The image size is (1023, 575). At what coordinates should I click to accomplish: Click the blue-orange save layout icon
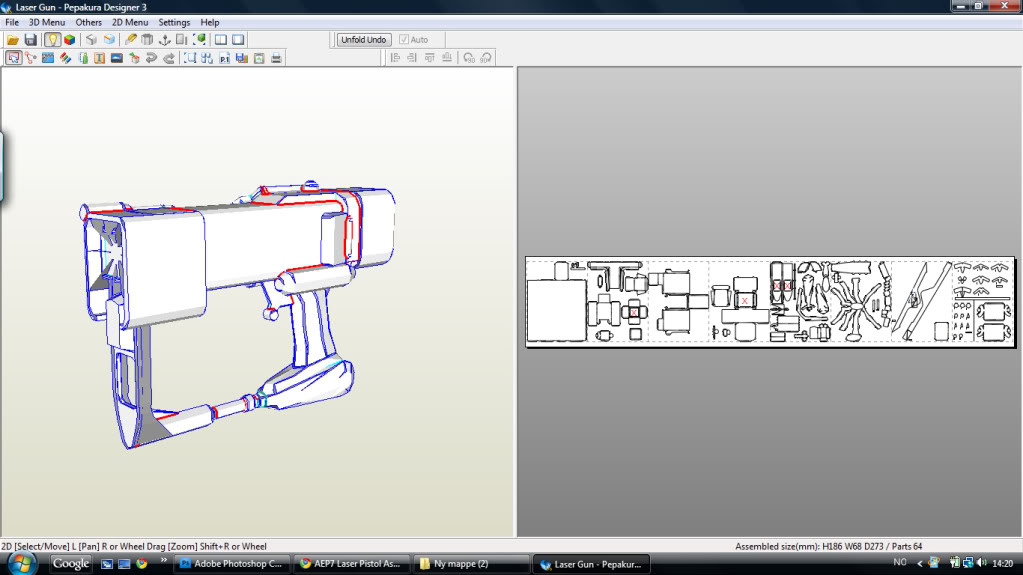[x=241, y=58]
